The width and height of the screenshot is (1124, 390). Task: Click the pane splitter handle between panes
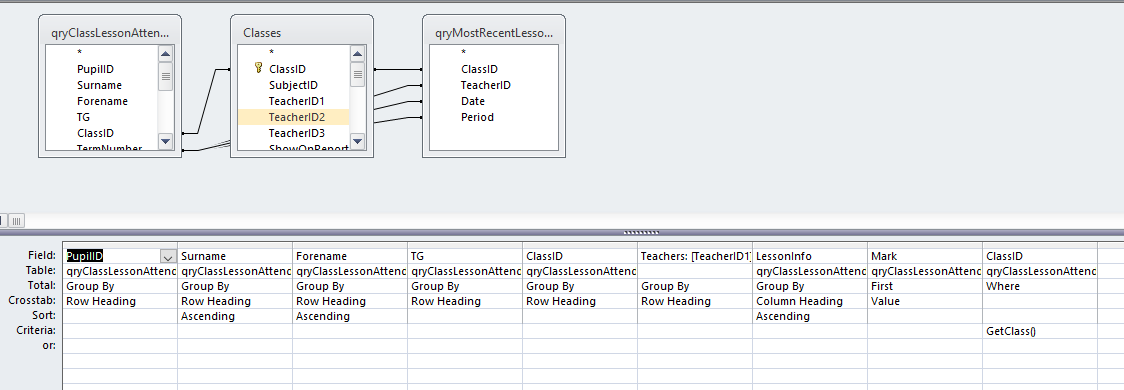(x=642, y=232)
